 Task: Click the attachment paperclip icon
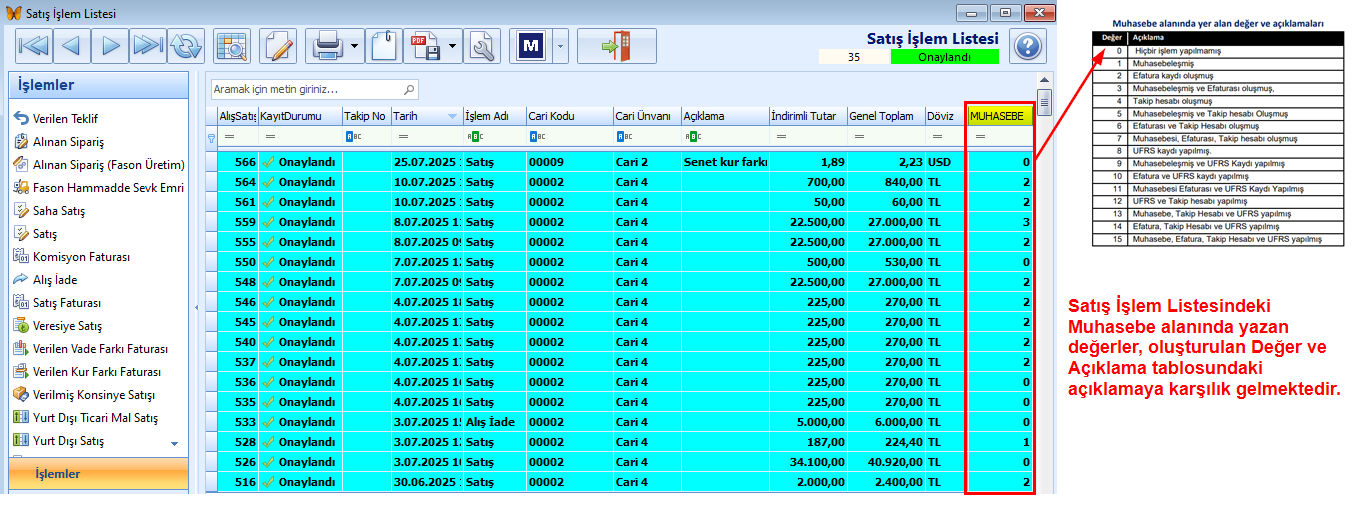pyautogui.click(x=383, y=46)
